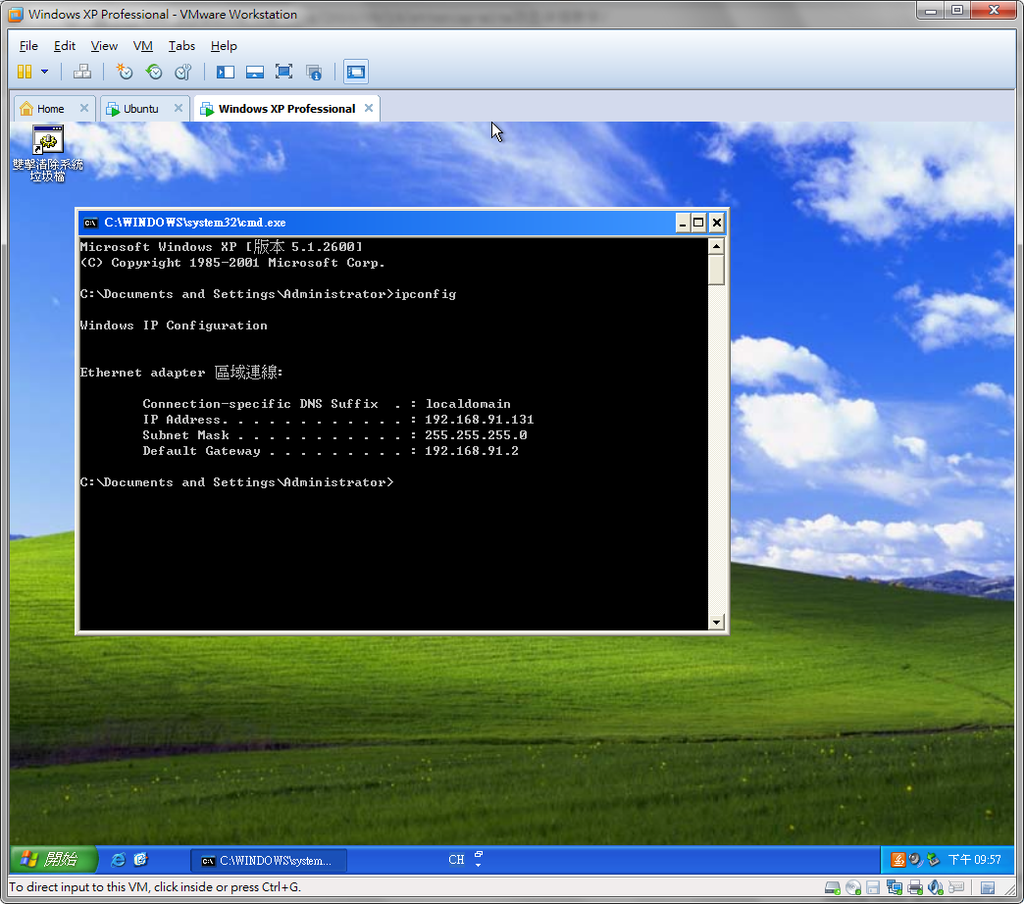Click the localdomain DNS suffix text
Screen dimensions: 1024x904
pos(468,404)
